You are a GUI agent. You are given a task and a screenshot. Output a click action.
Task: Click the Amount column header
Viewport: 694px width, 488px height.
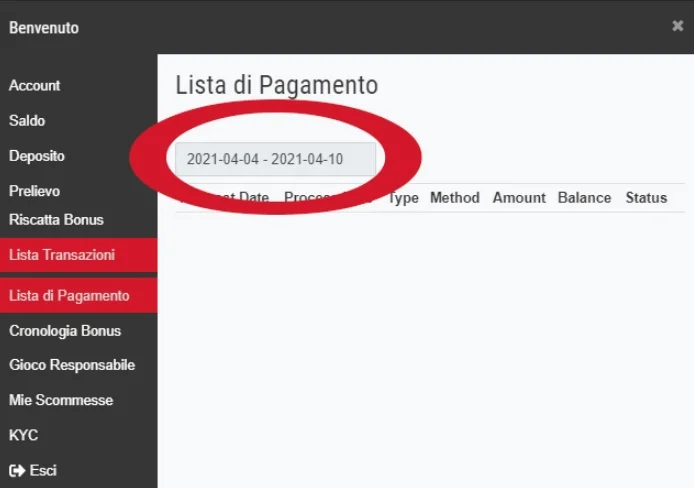click(x=519, y=198)
